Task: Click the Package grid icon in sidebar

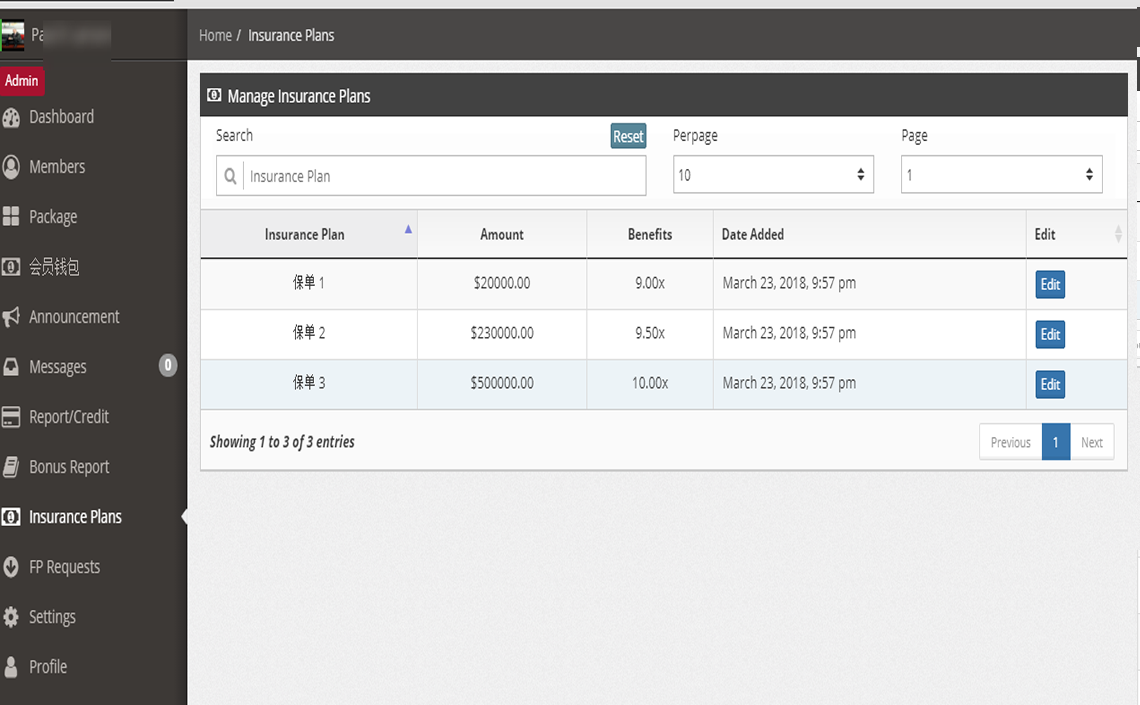Action: coord(11,217)
